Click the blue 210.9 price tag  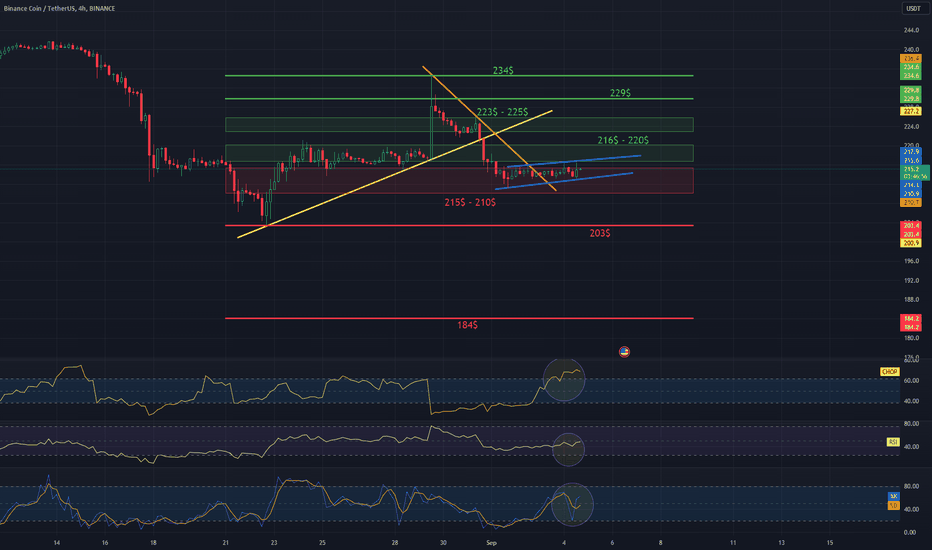coord(911,194)
